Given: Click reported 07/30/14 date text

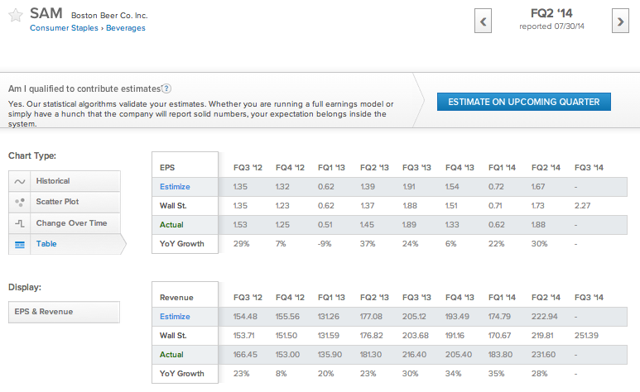Looking at the screenshot, I should (x=552, y=26).
